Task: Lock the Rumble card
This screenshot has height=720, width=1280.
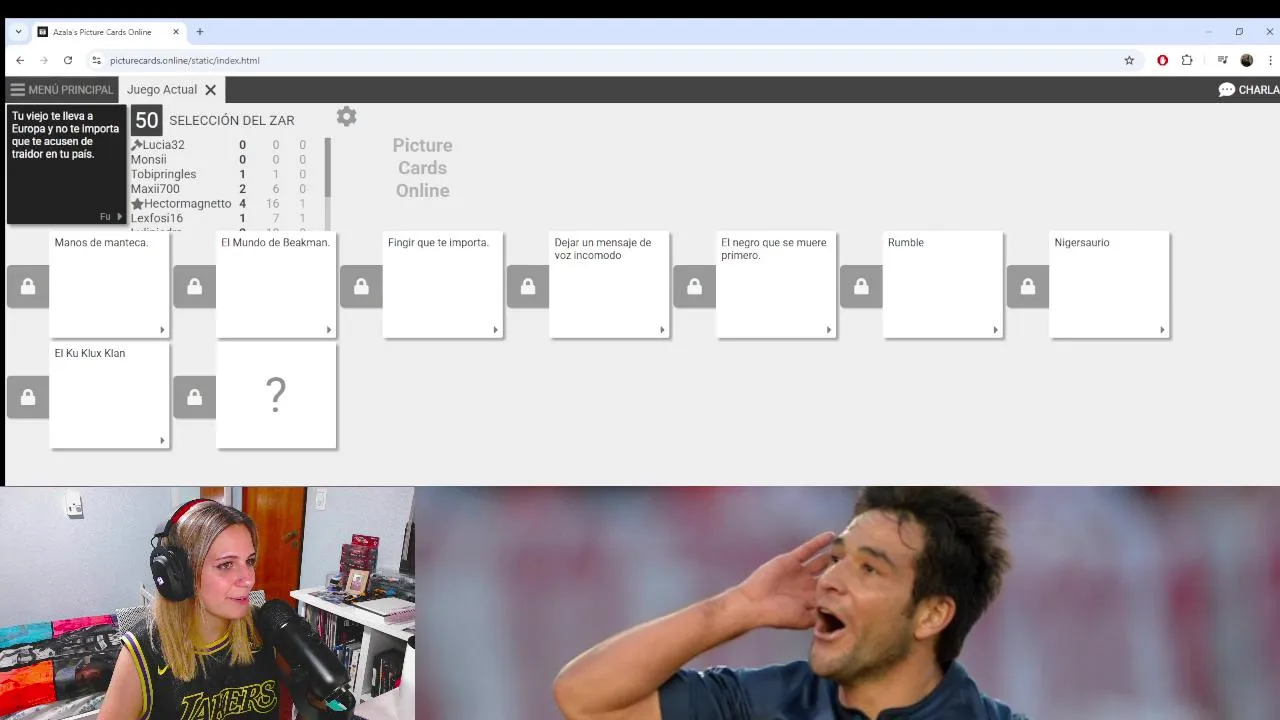Action: 861,287
